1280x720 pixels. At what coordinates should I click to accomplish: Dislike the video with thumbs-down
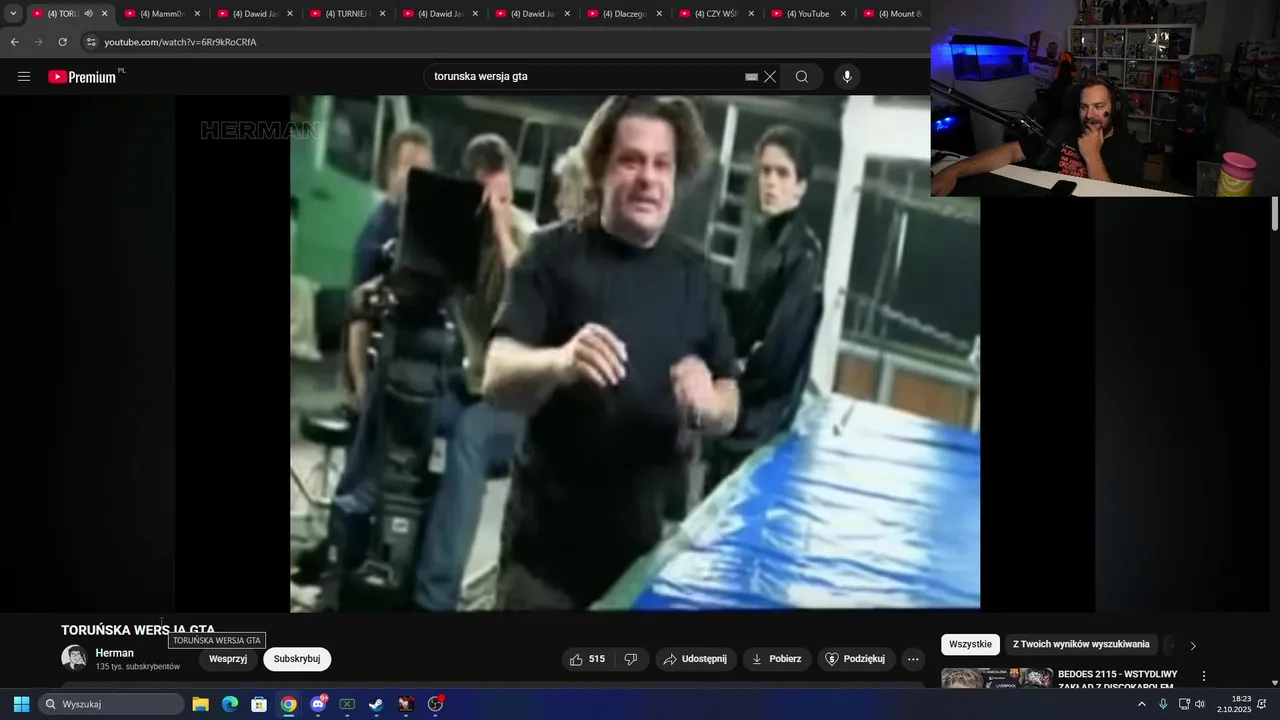[631, 659]
